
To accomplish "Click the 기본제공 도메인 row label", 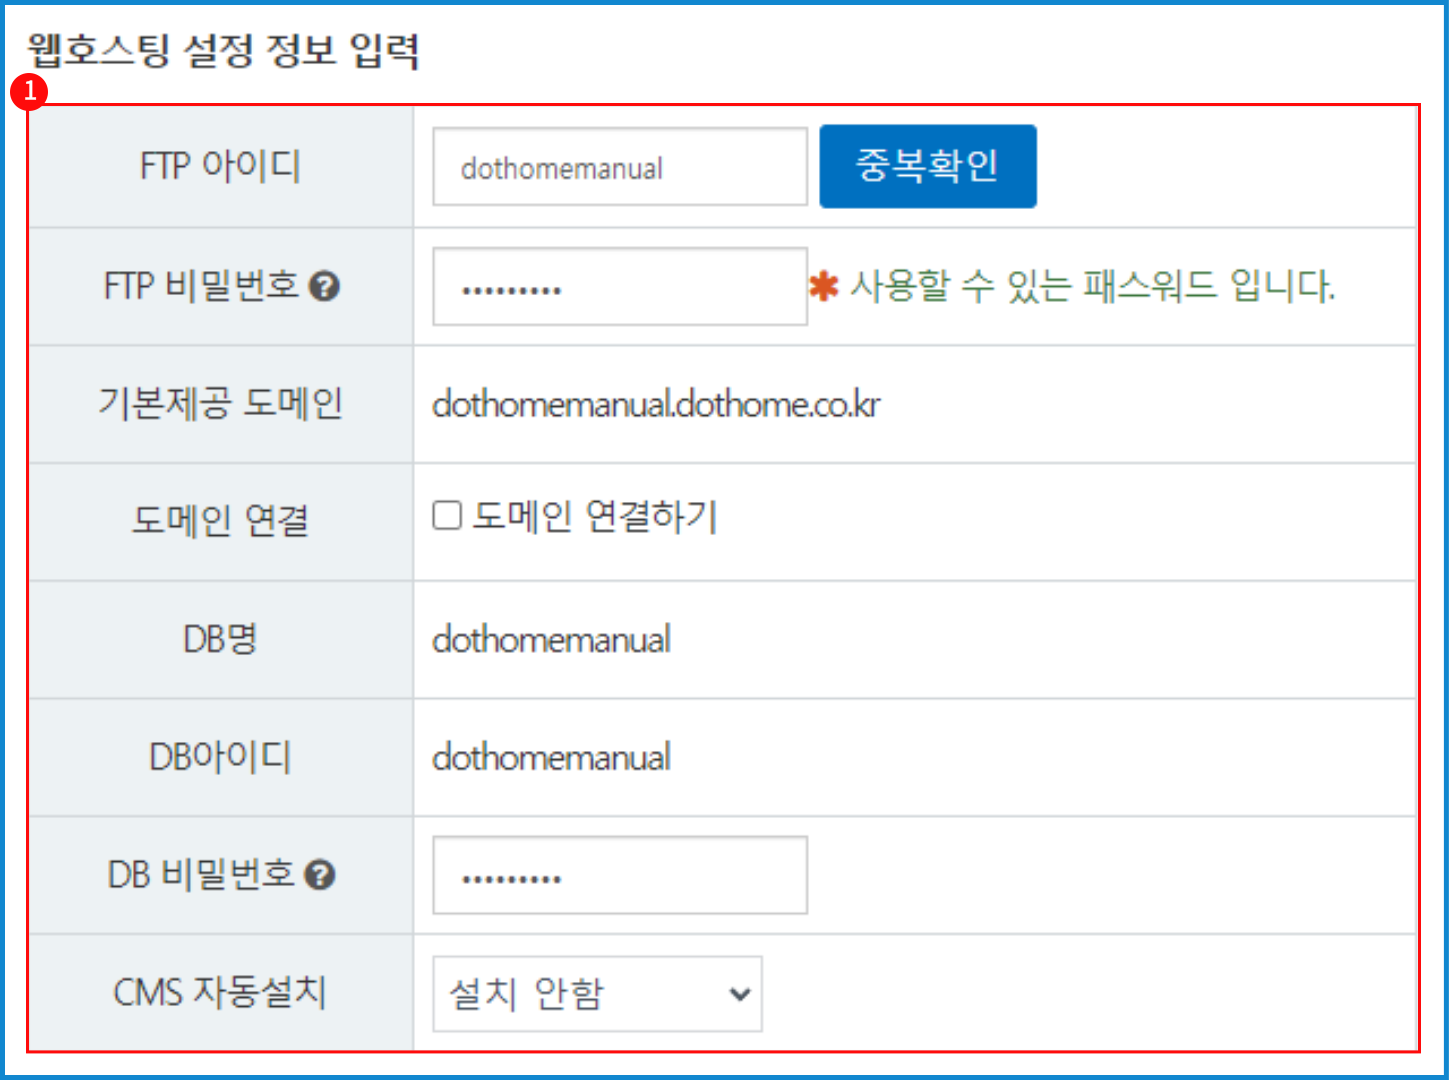I will point(220,404).
